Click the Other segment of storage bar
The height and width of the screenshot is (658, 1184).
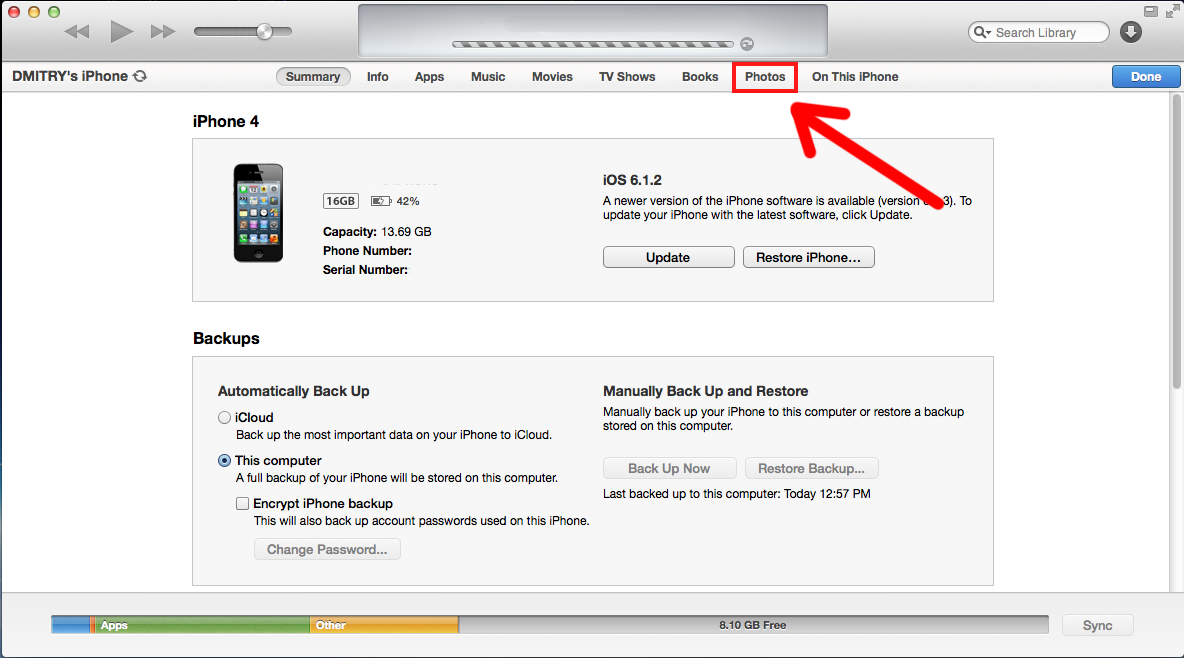384,625
